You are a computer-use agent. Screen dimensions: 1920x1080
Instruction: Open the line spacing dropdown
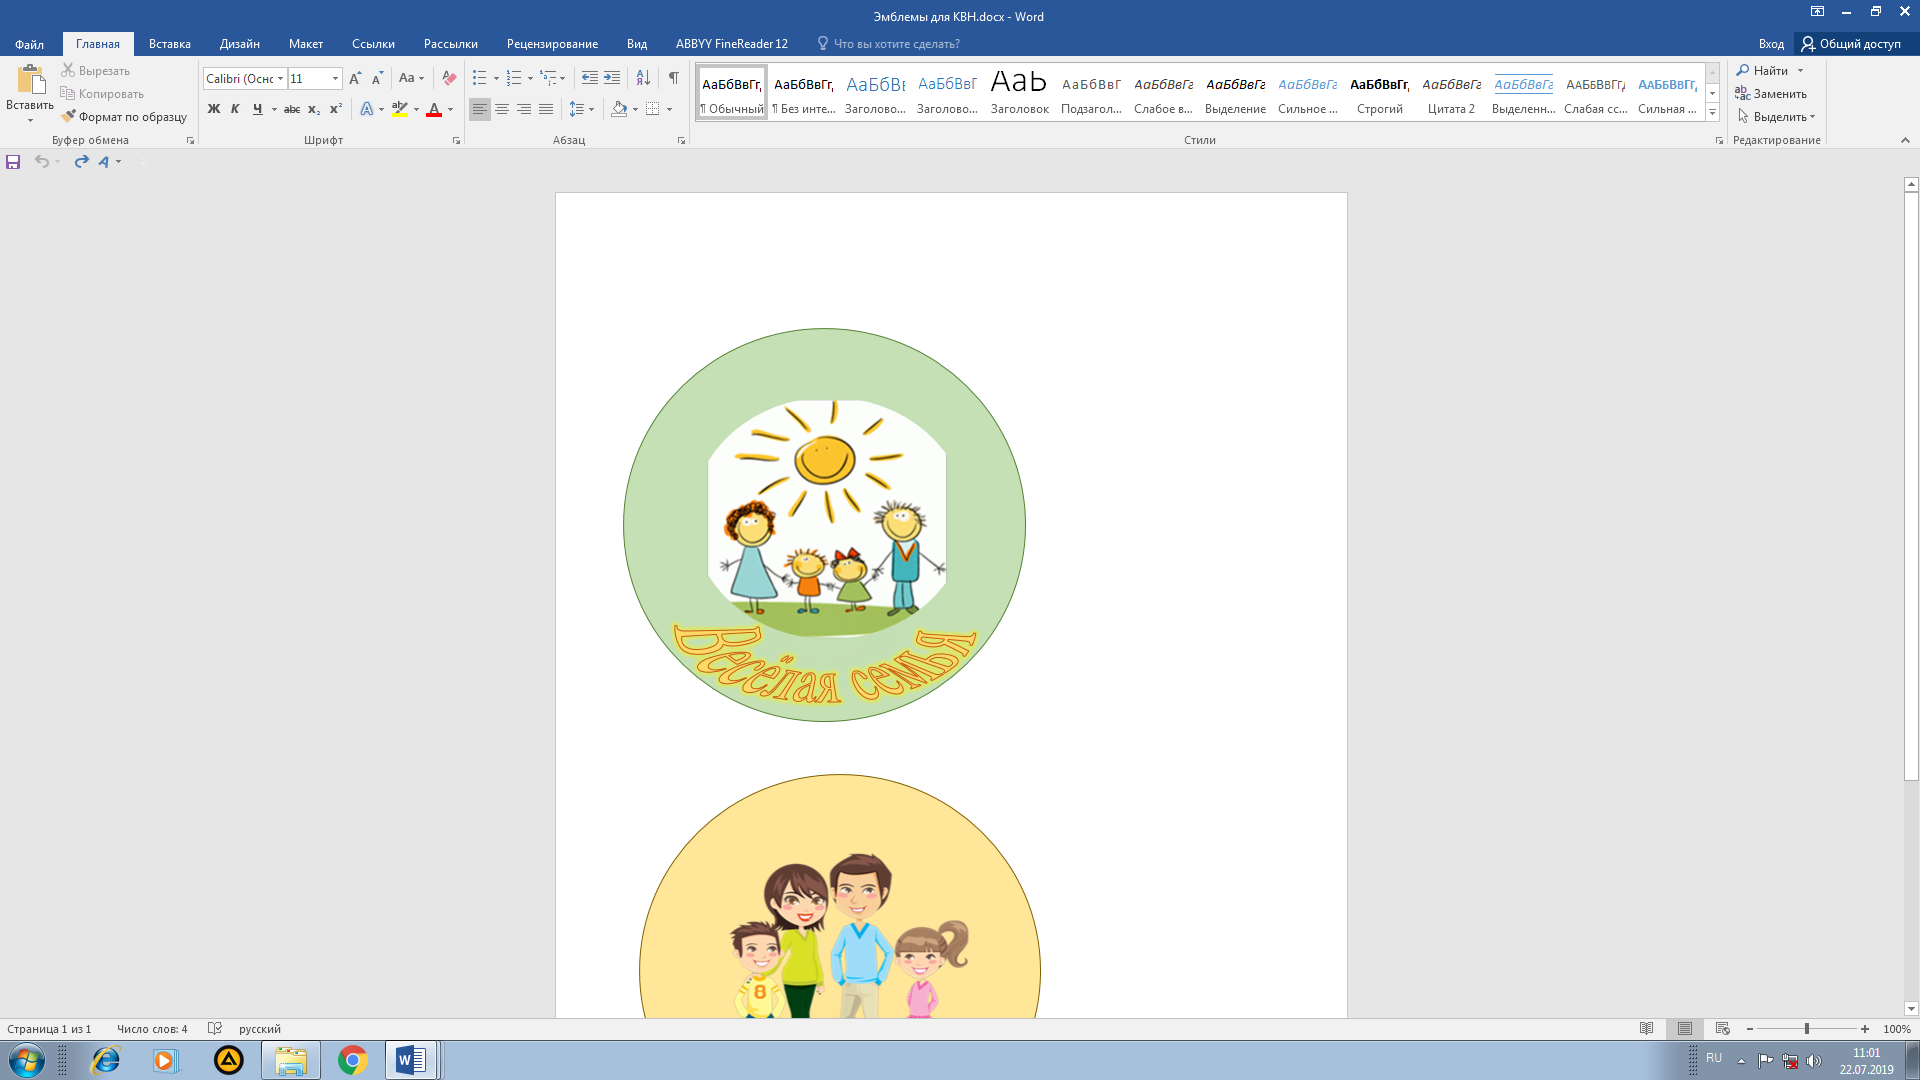tap(581, 109)
